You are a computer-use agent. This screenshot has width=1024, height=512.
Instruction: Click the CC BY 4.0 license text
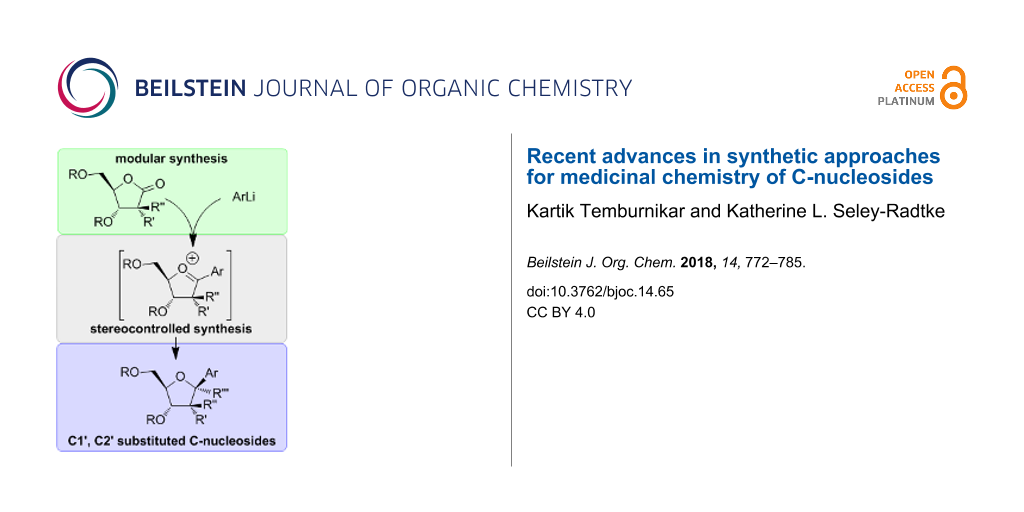[562, 312]
